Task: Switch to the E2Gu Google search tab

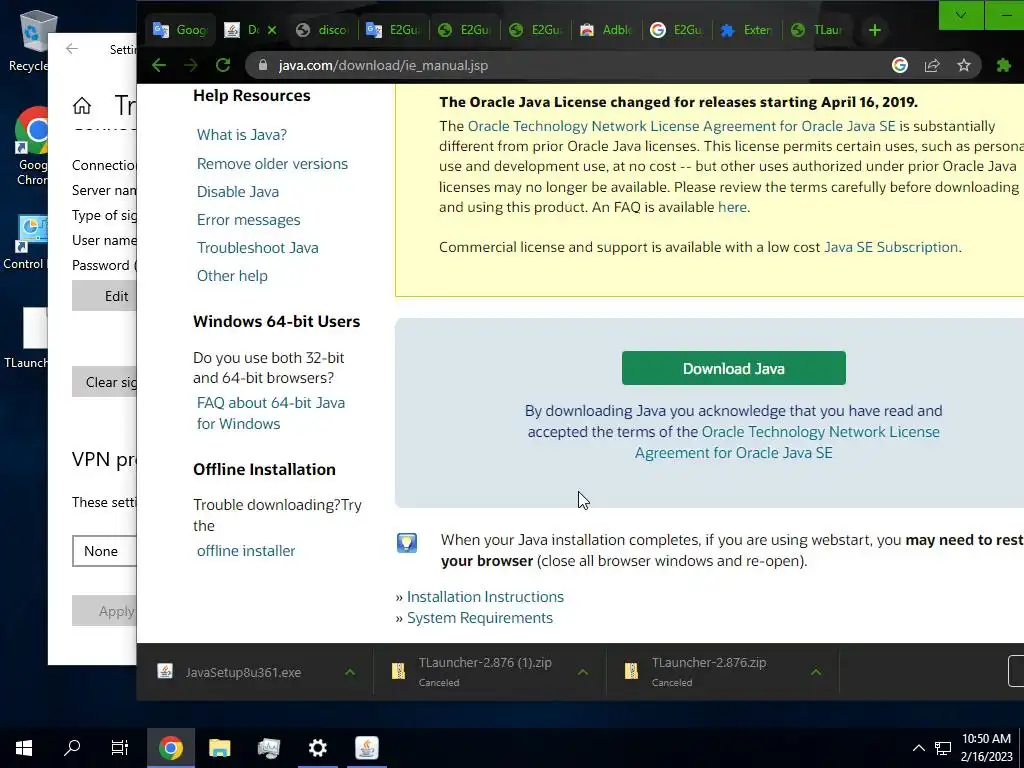Action: (677, 30)
